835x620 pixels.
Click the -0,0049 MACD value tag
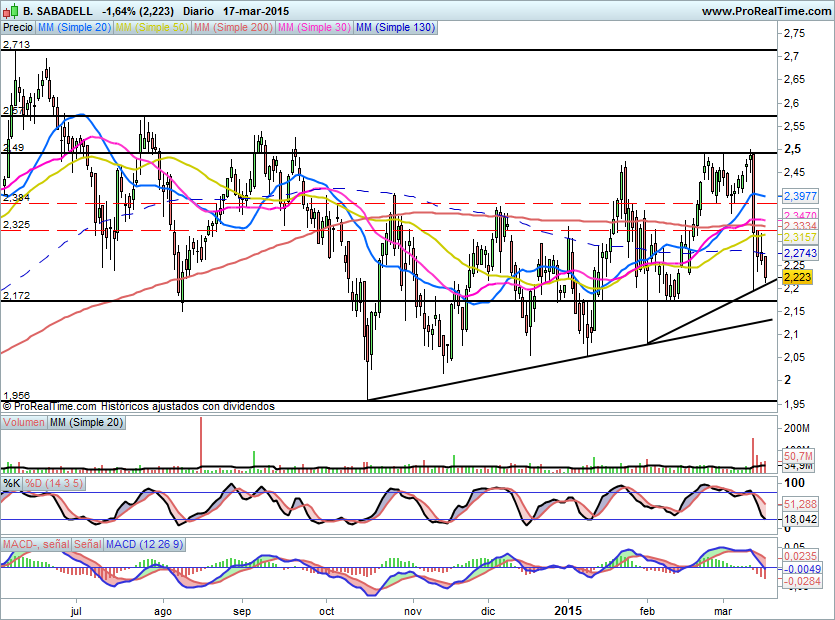coord(801,569)
